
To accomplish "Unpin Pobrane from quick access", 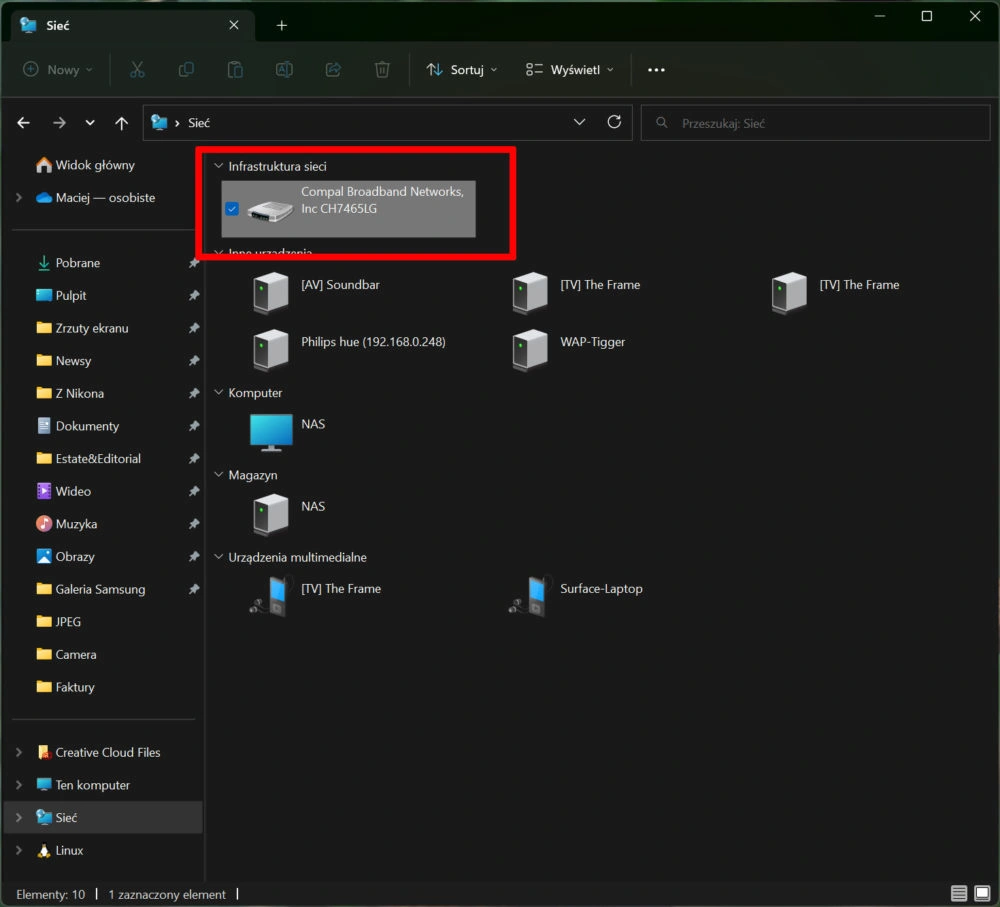I will (194, 263).
